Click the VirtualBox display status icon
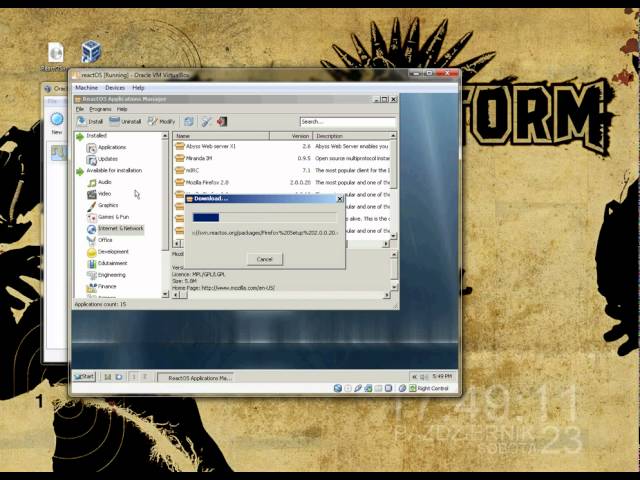Screen dimensions: 640x480 coord(389,388)
